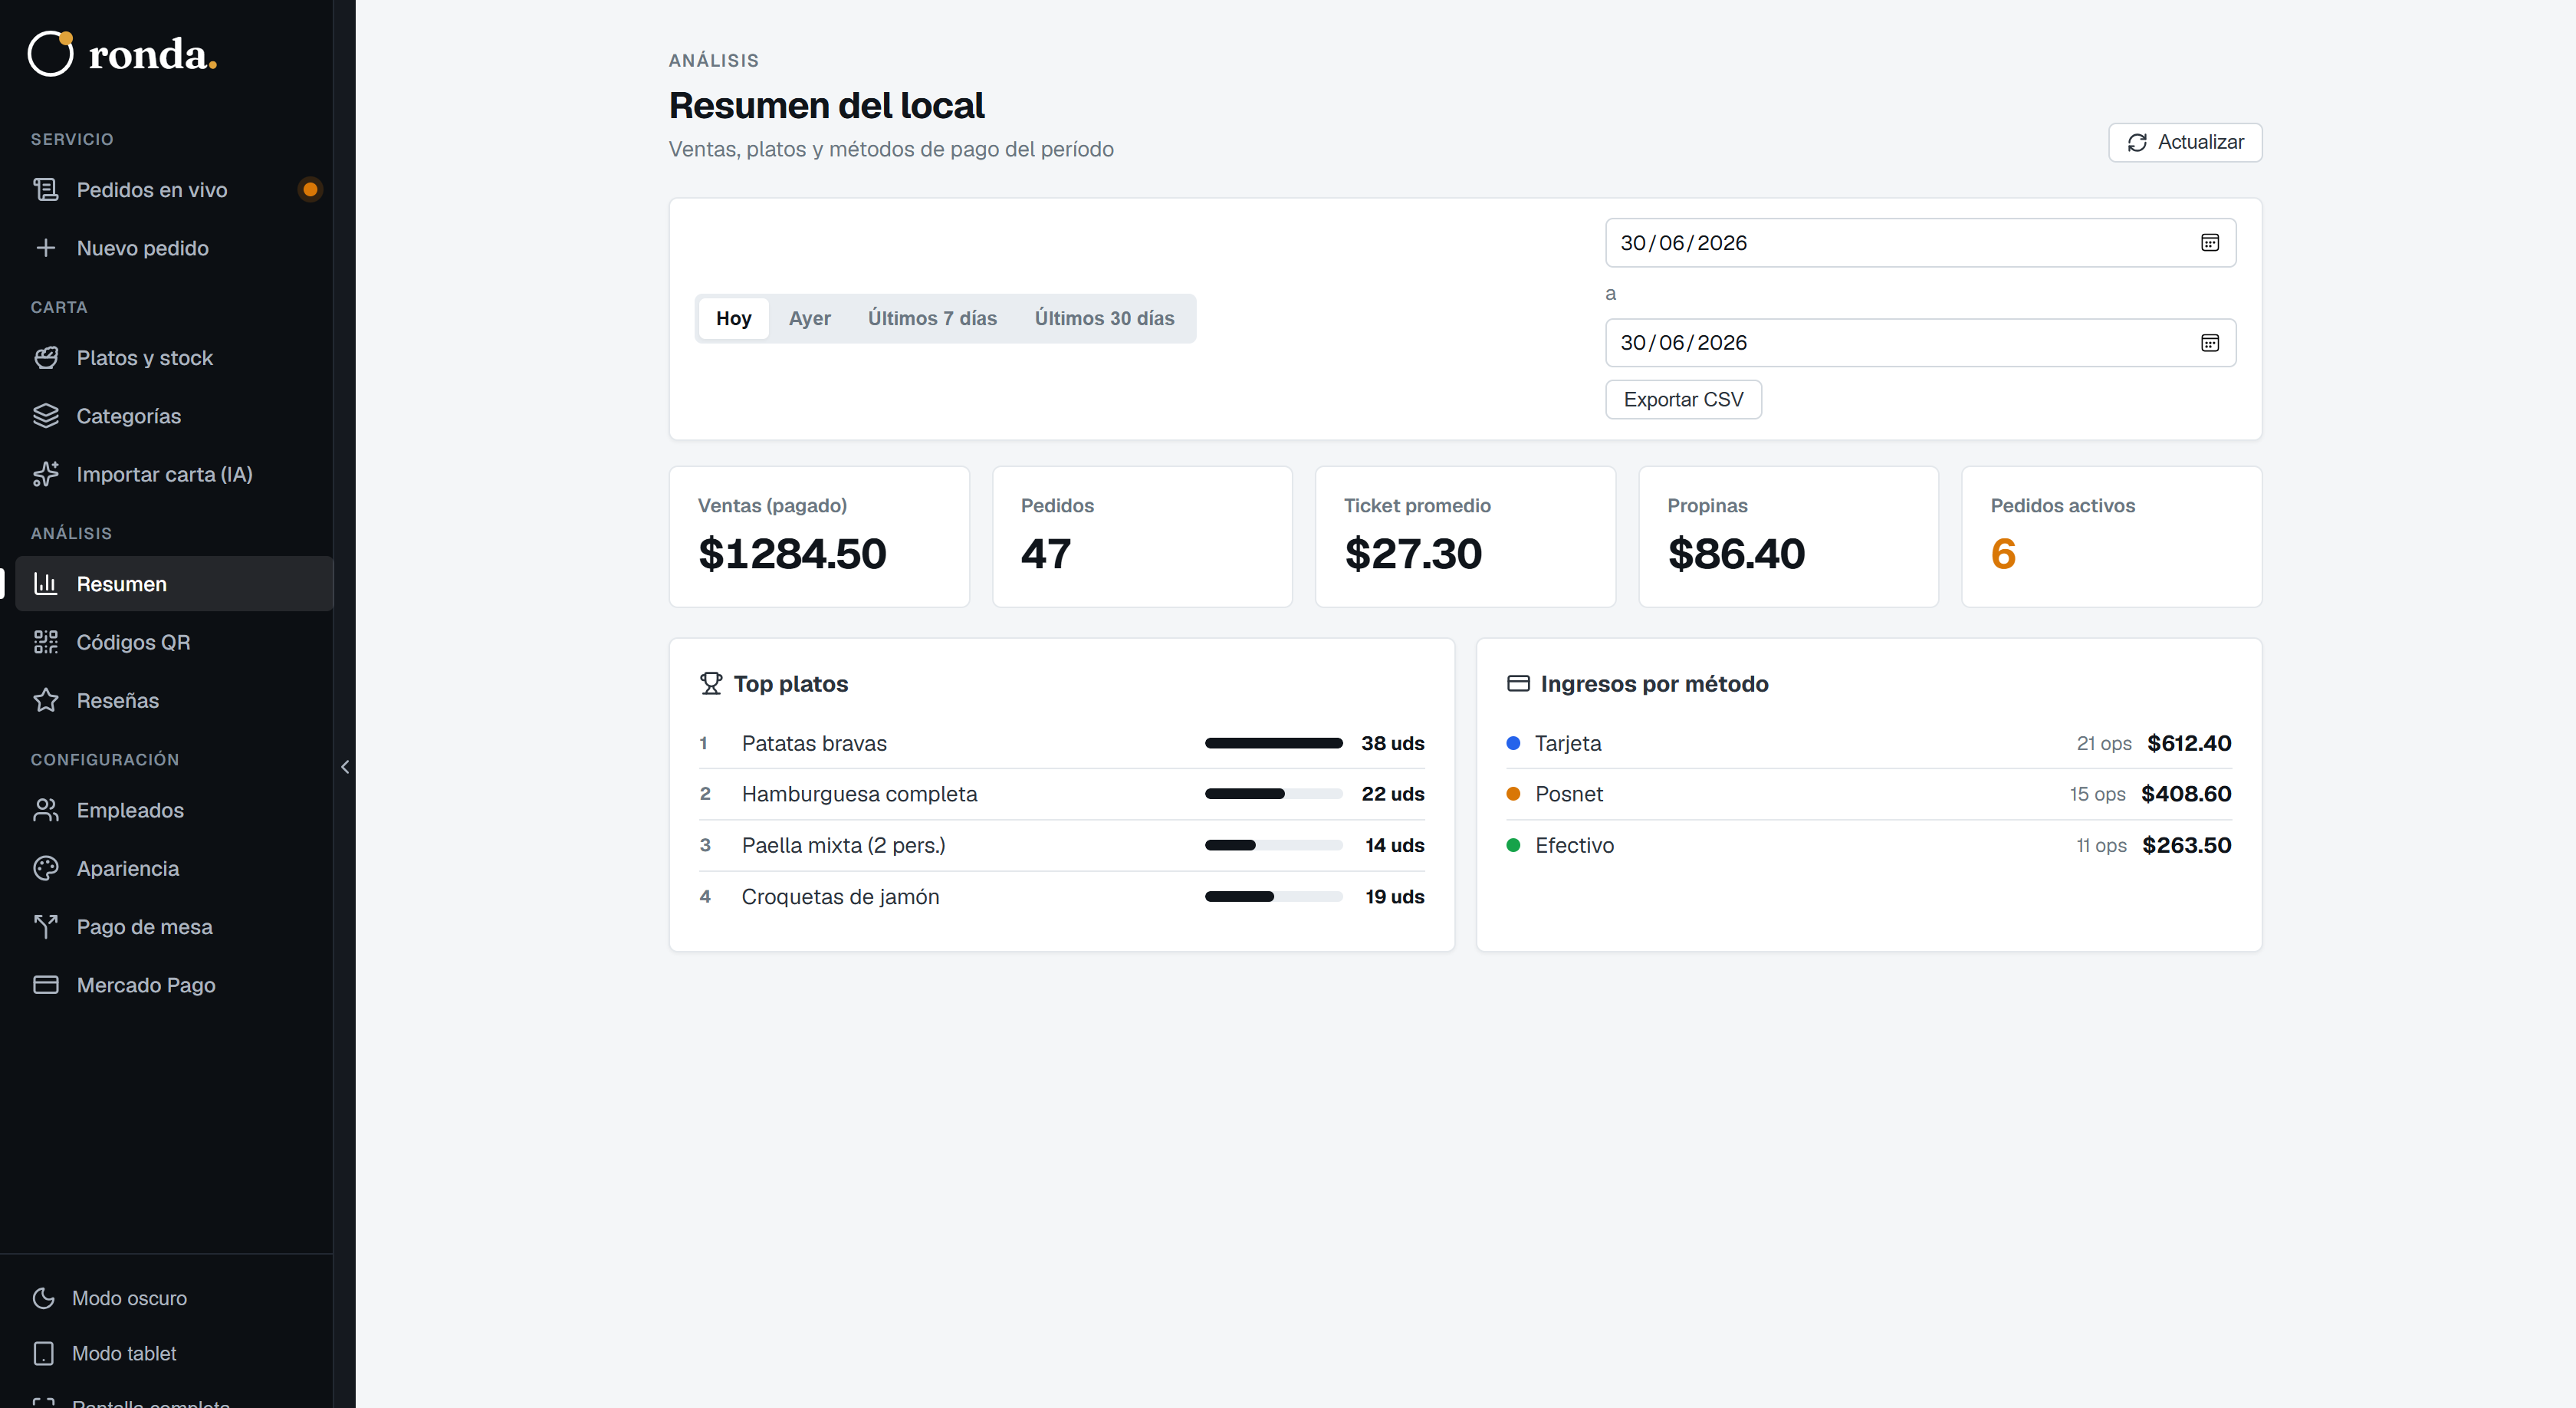This screenshot has width=2576, height=1408.
Task: Collapse the sidebar with the chevron
Action: pyautogui.click(x=345, y=767)
